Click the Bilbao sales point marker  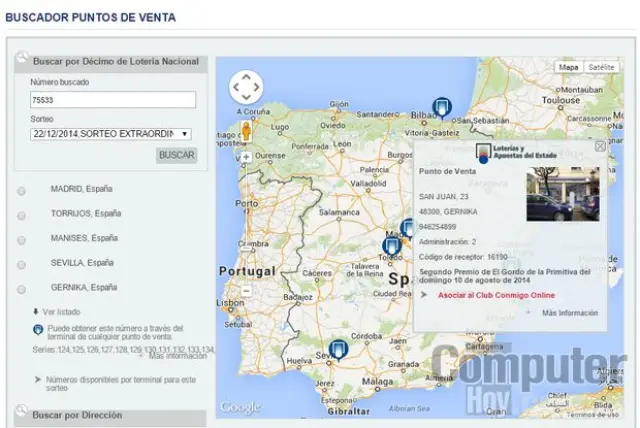[441, 107]
